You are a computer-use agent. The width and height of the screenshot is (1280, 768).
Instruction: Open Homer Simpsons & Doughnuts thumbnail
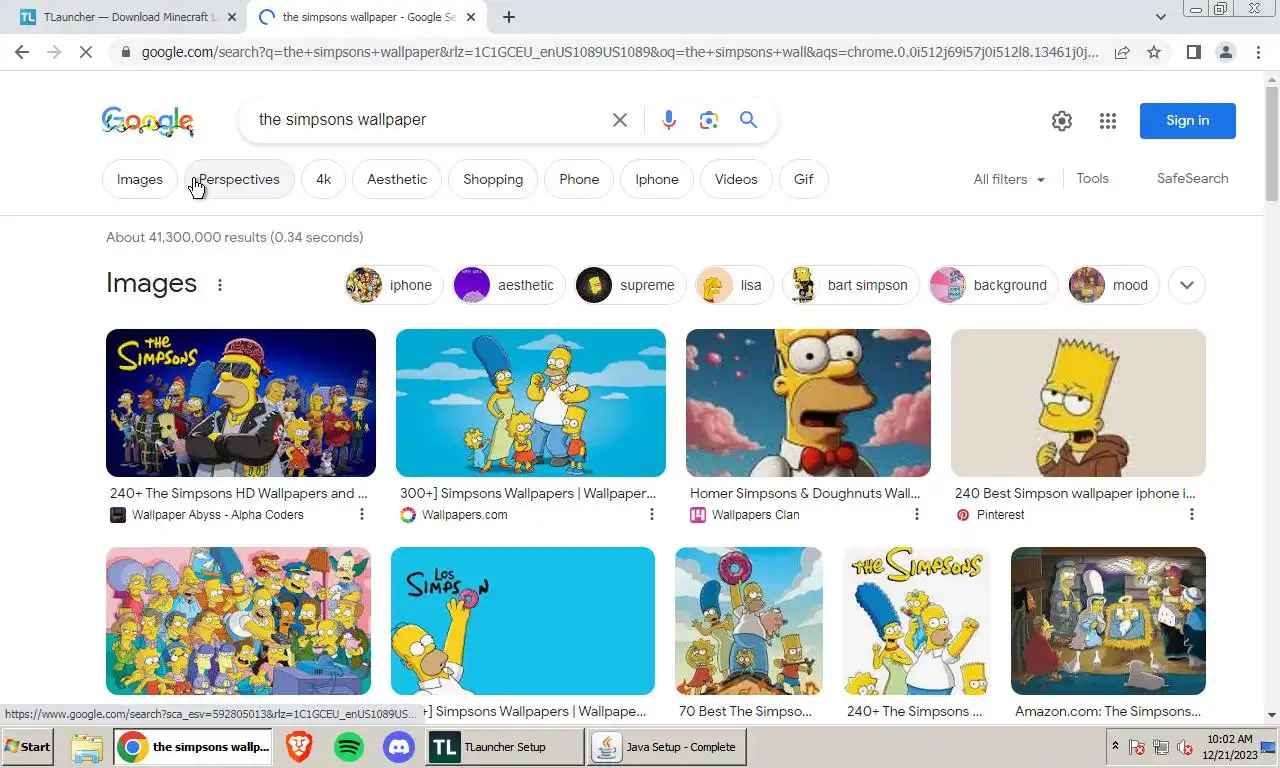808,403
